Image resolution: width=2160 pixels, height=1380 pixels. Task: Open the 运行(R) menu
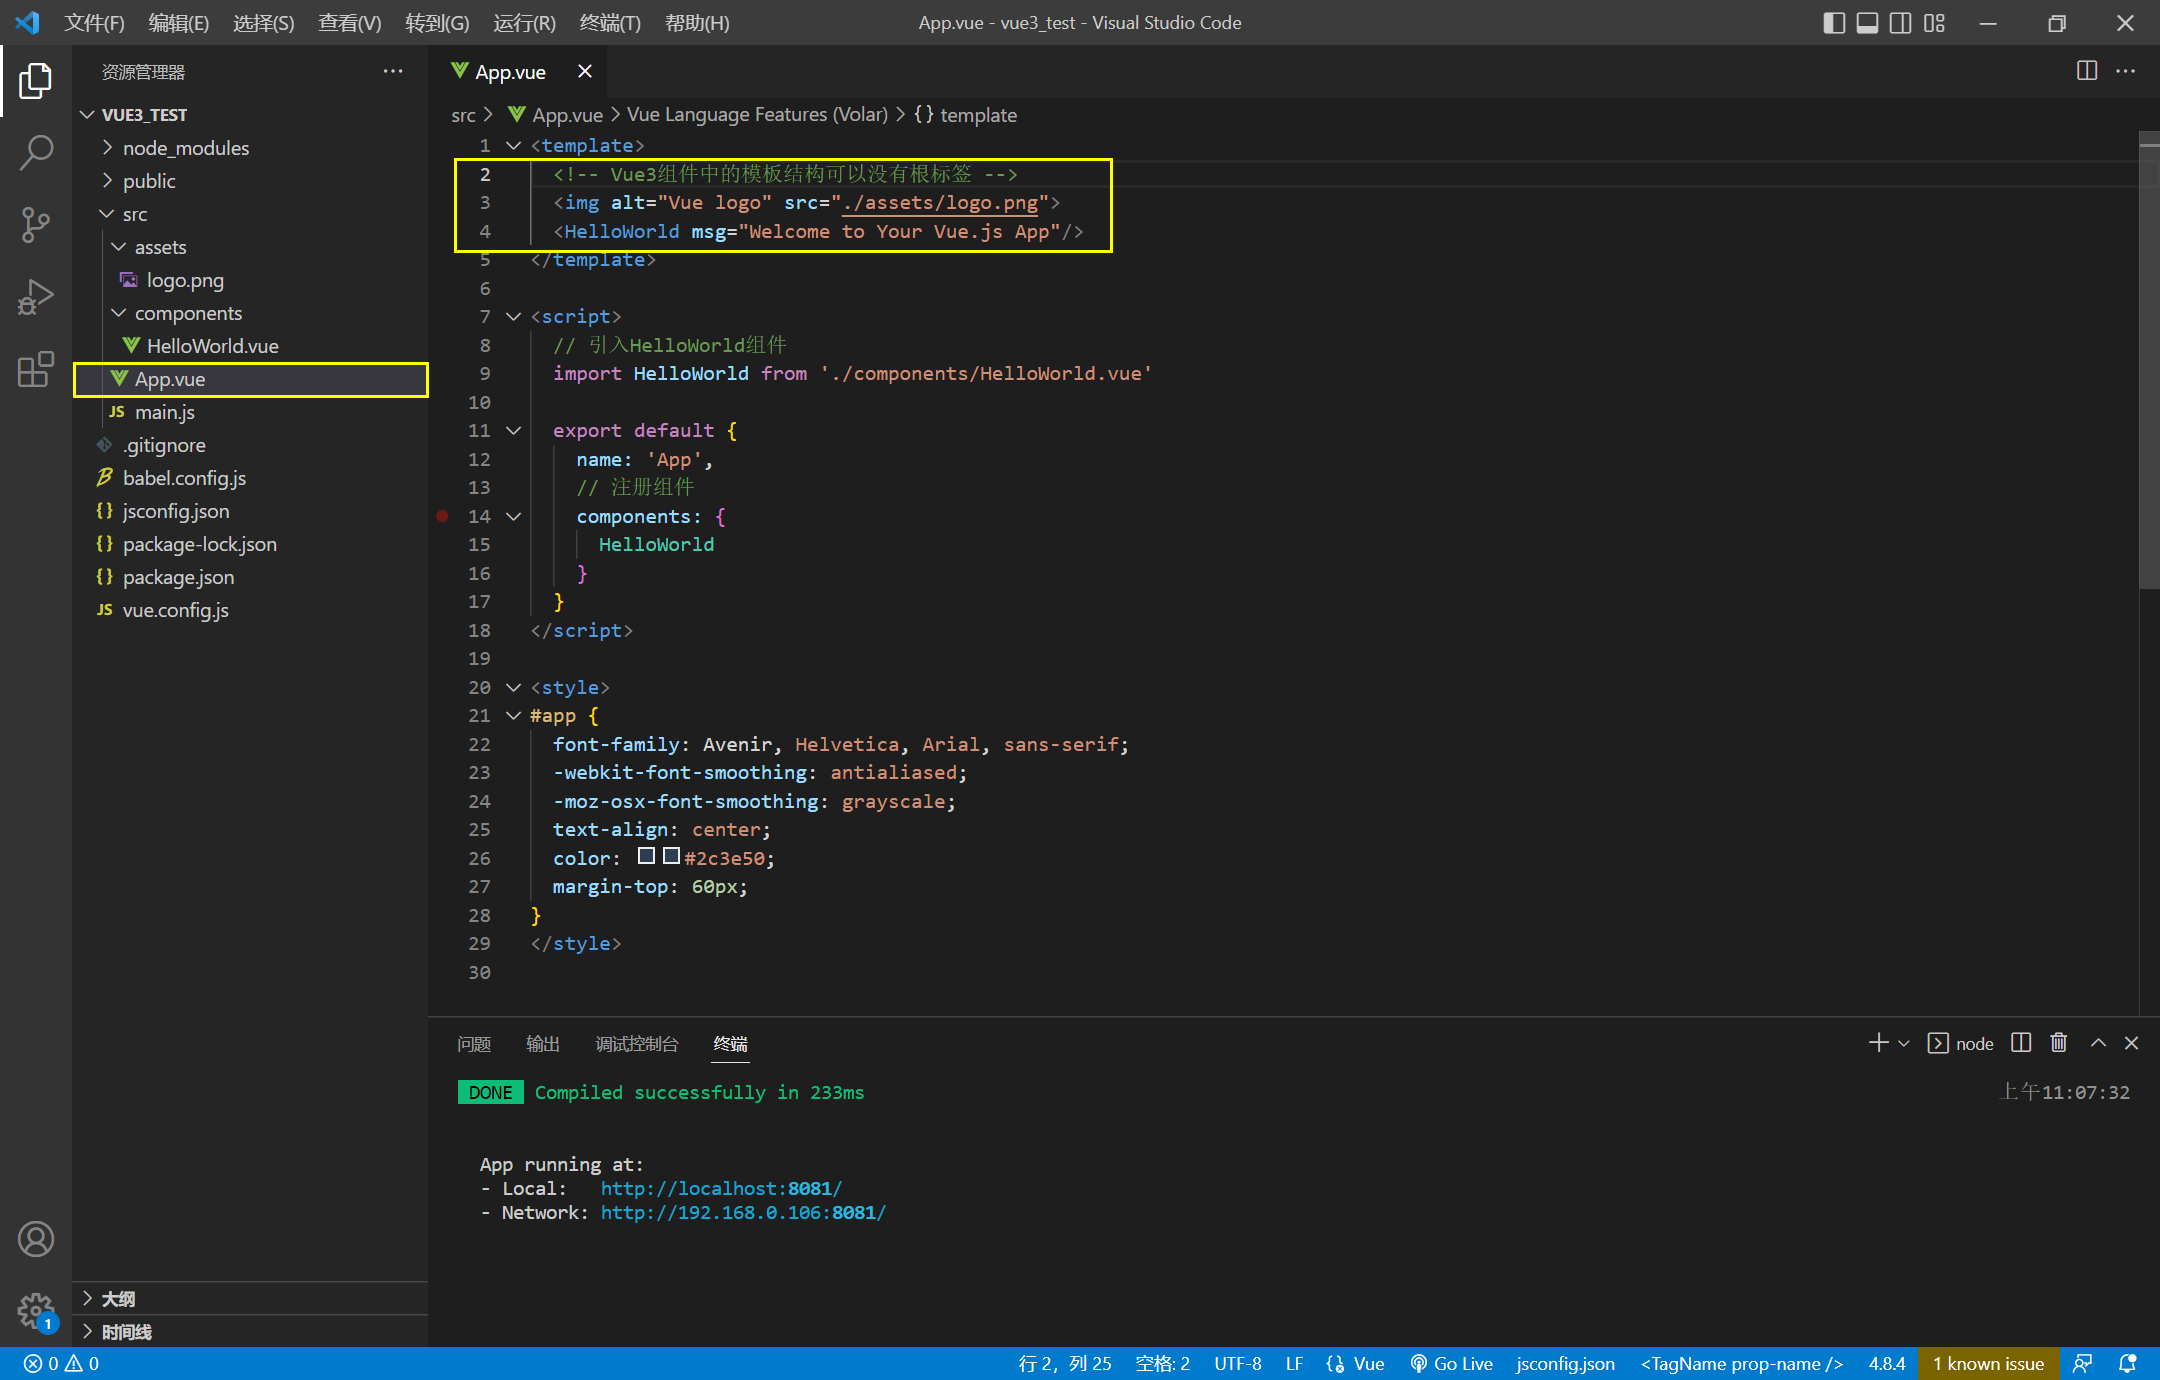(524, 22)
